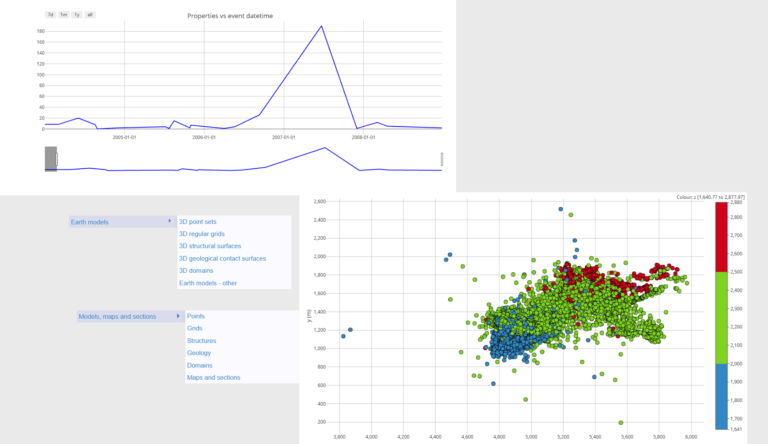Select 3D geological contact surfaces
Screen dimensions: 768x444
coord(222,258)
